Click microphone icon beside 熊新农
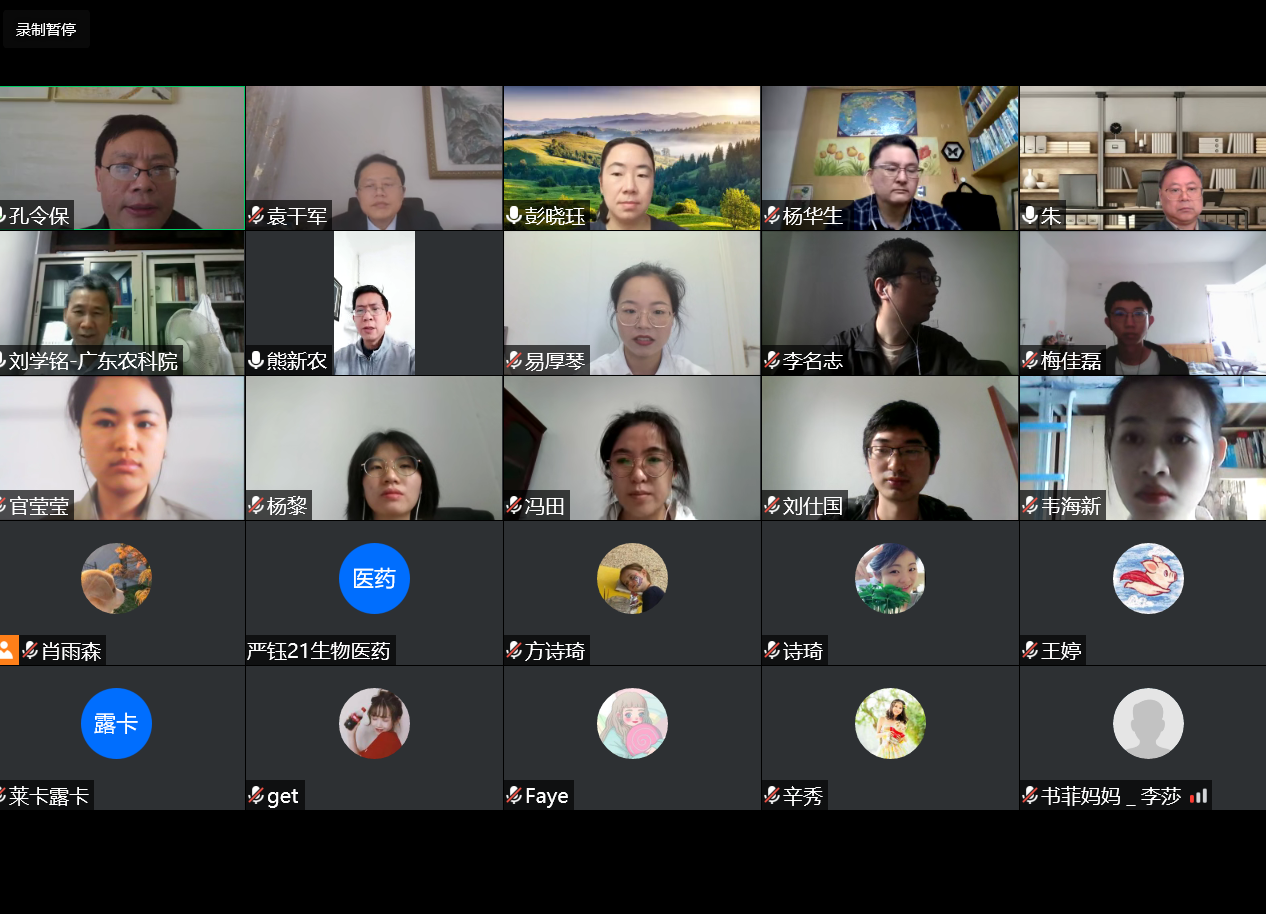Screen dimensions: 1266x914 (x=256, y=360)
